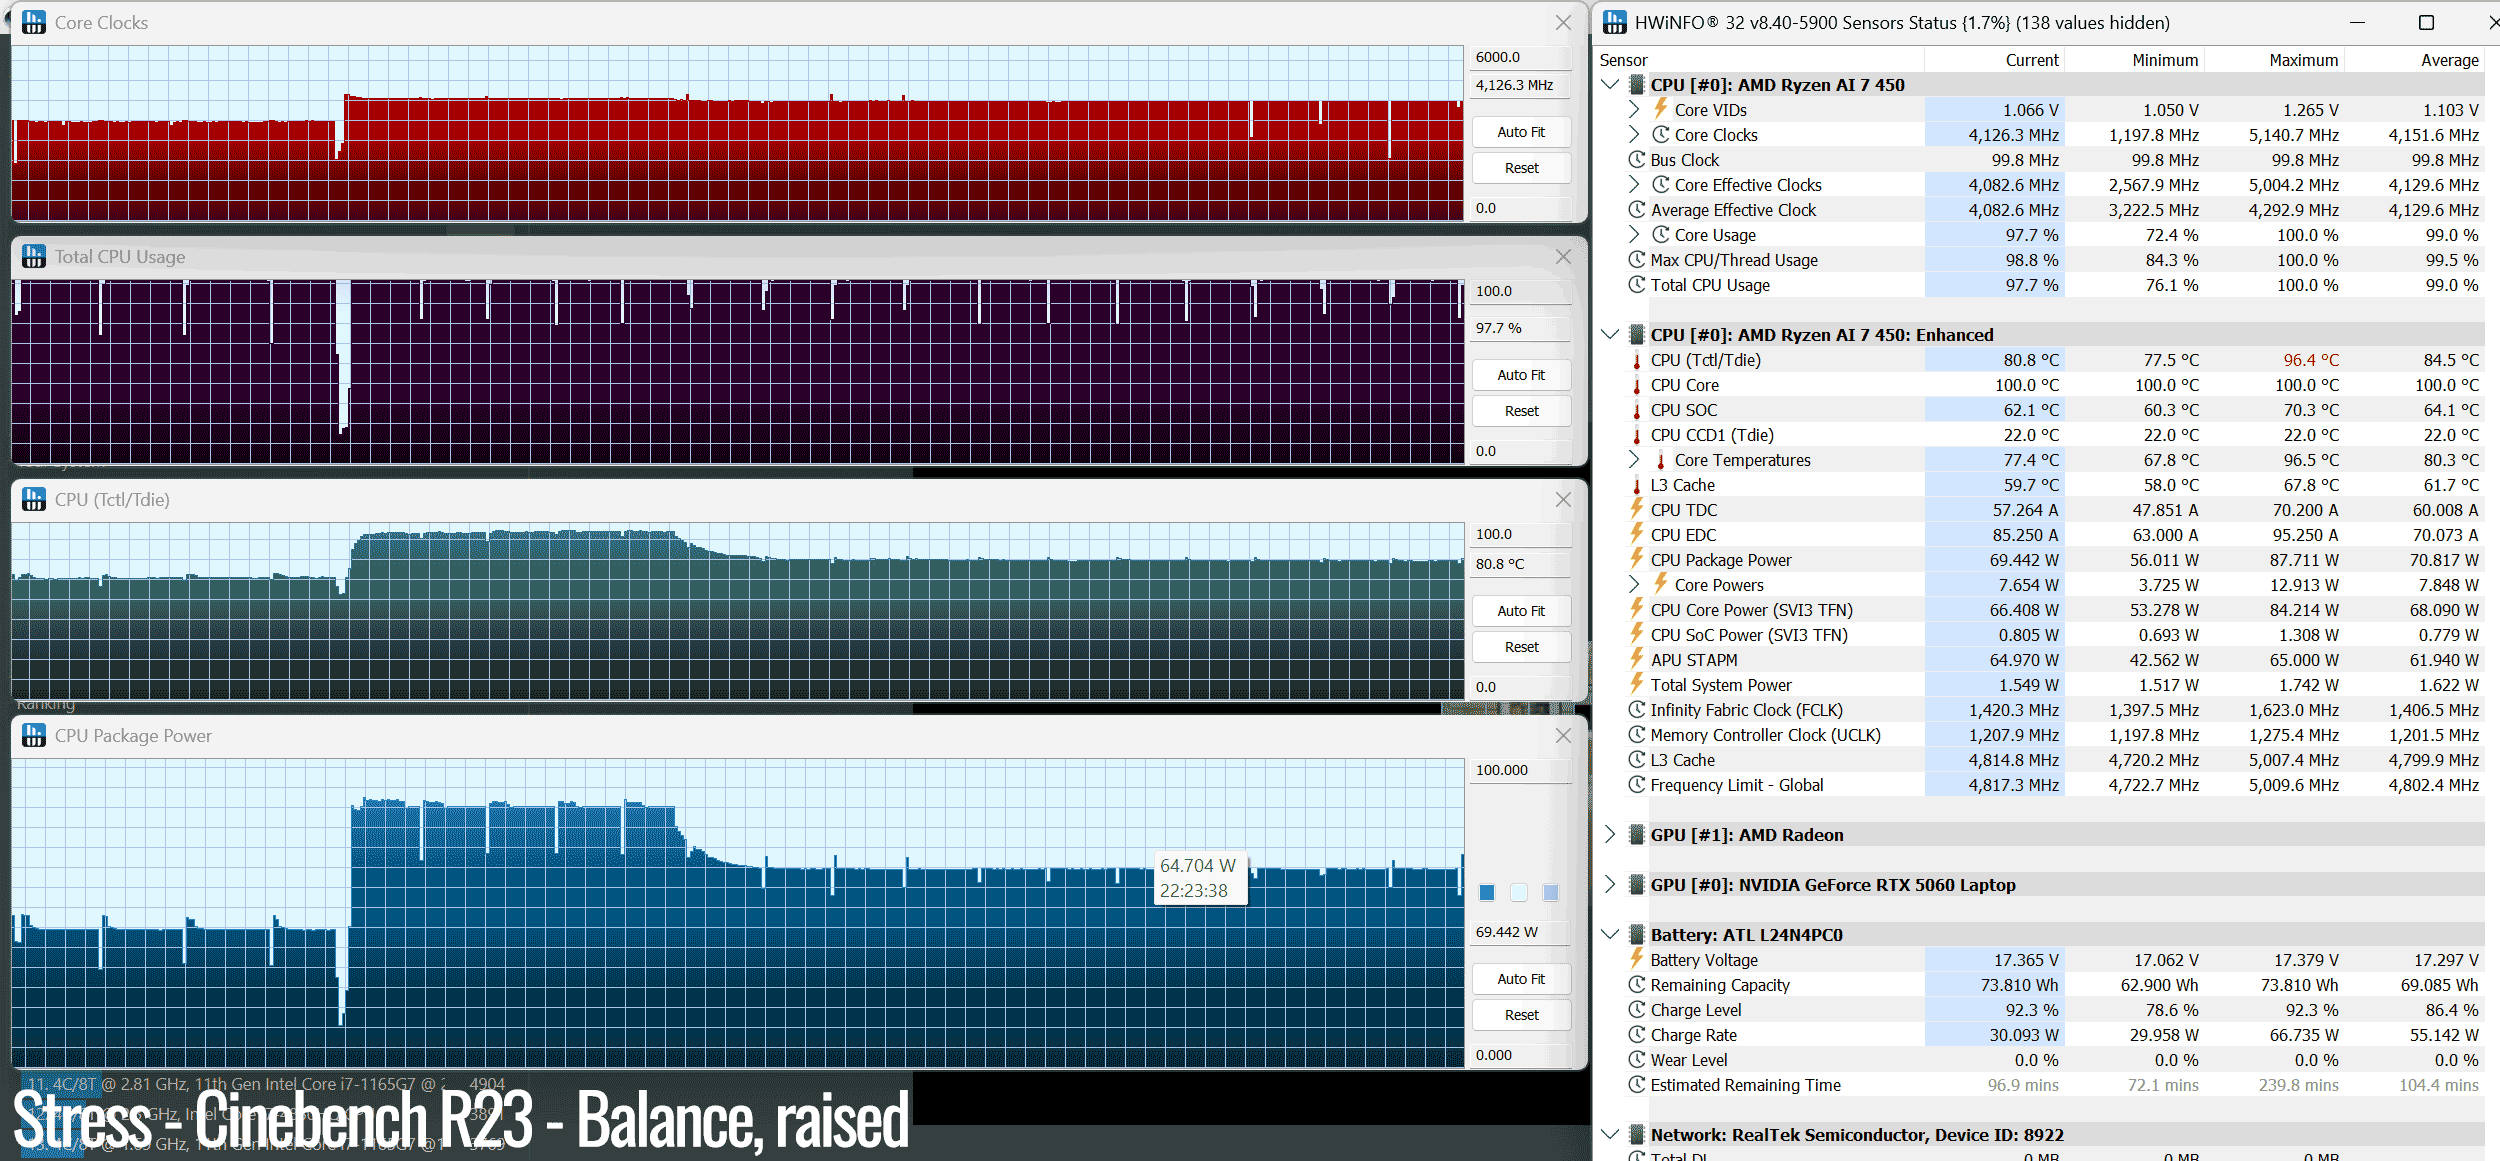
Task: Click the clock icon beside Bus Clock
Action: point(1637,159)
